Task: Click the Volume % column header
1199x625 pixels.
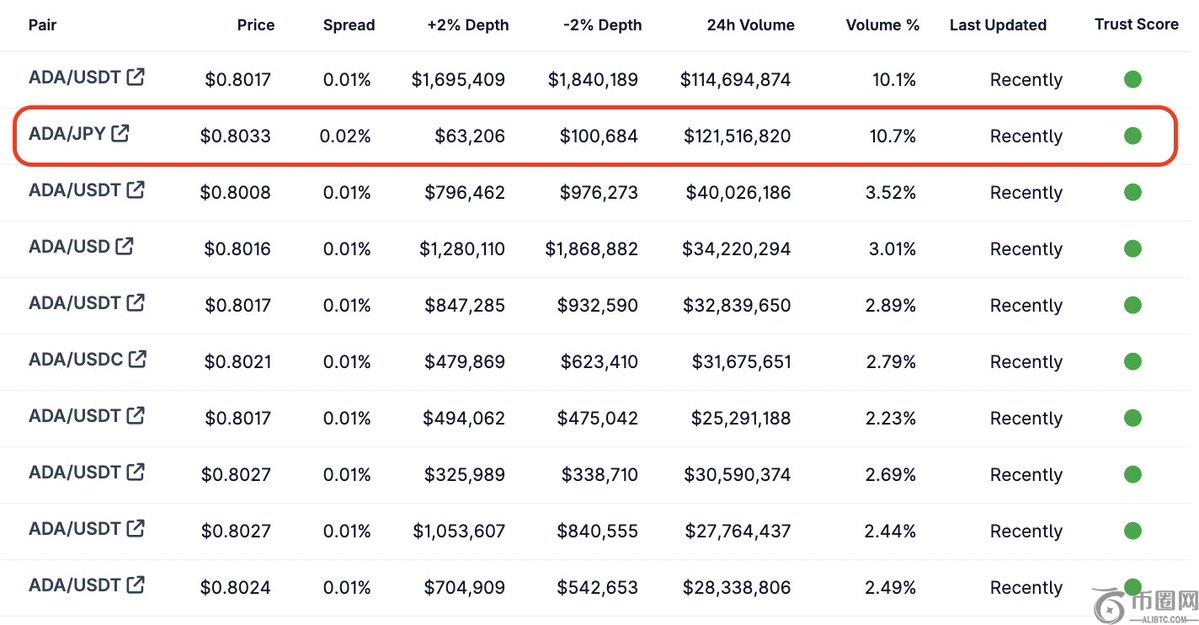Action: click(882, 25)
